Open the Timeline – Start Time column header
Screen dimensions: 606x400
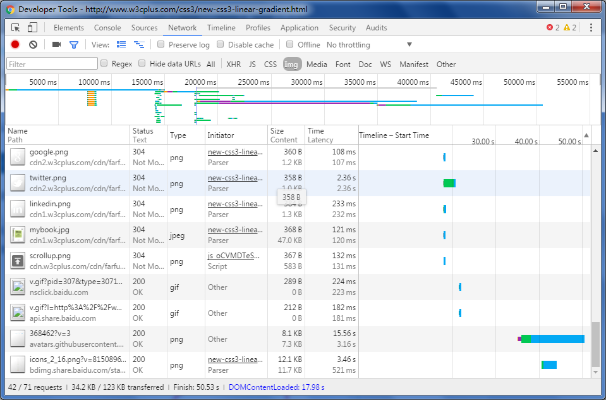[395, 135]
